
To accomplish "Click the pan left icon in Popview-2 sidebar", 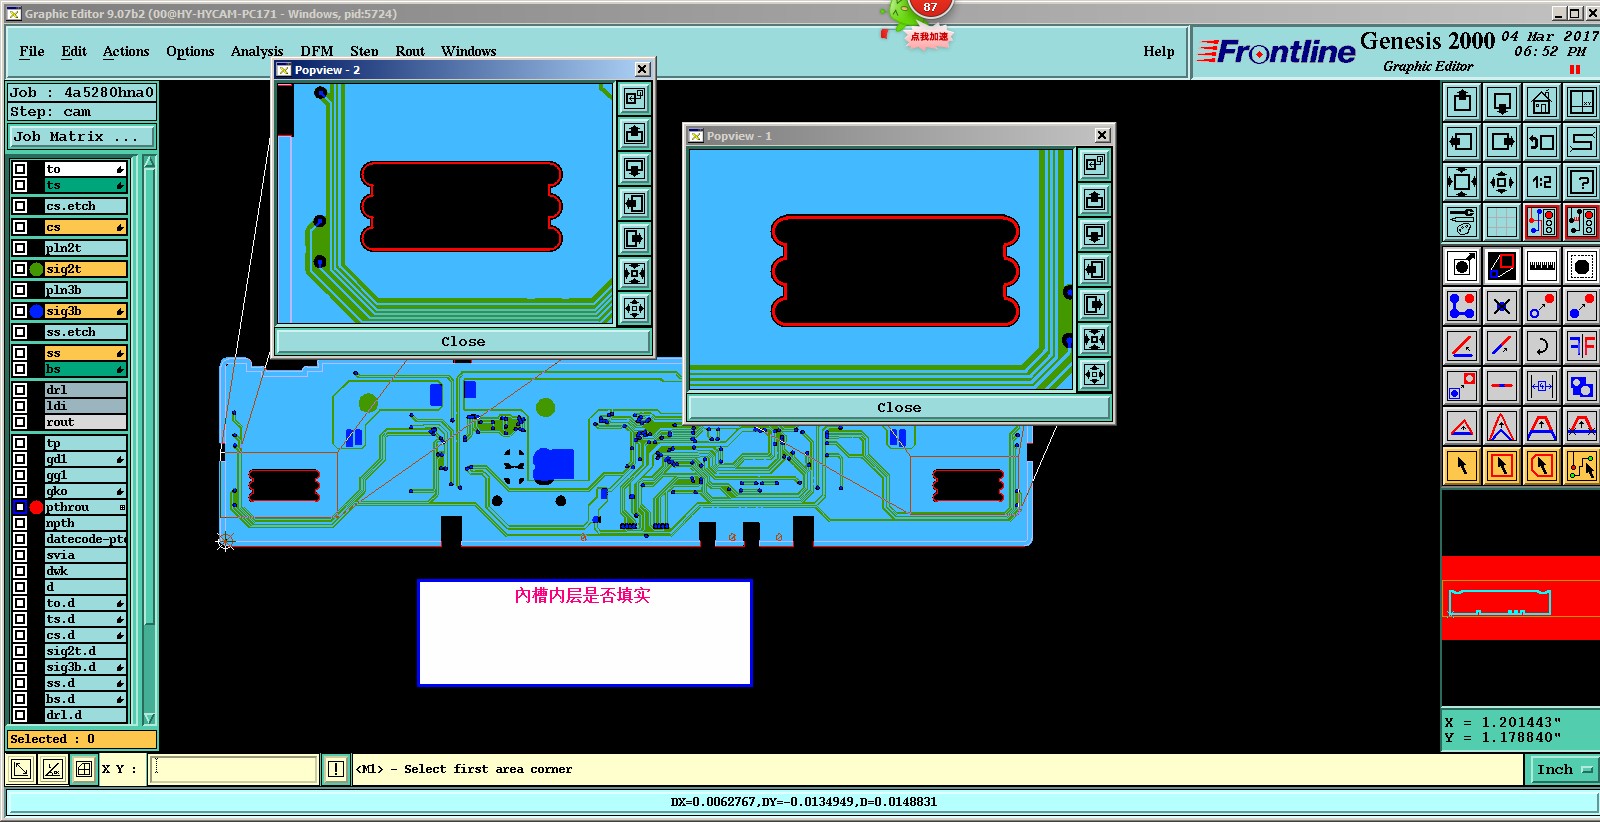I will pyautogui.click(x=635, y=203).
